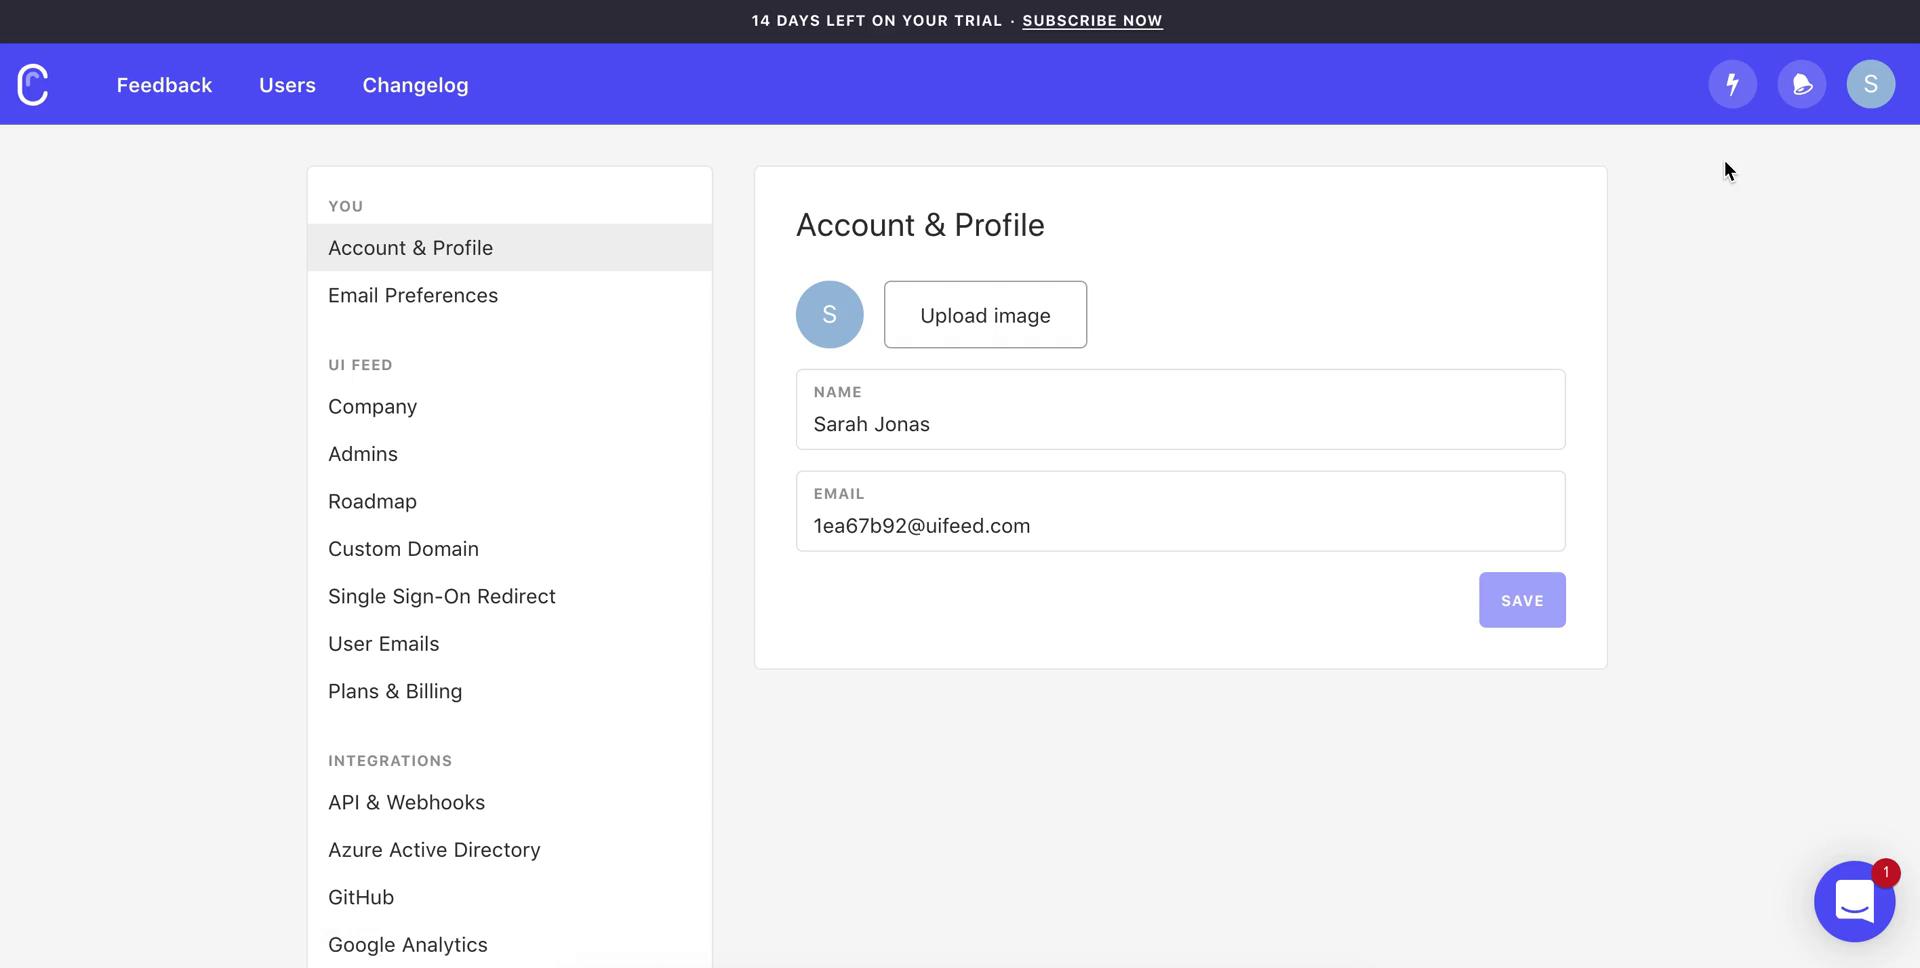Click the Subscribe Now link
1920x968 pixels.
coord(1092,21)
